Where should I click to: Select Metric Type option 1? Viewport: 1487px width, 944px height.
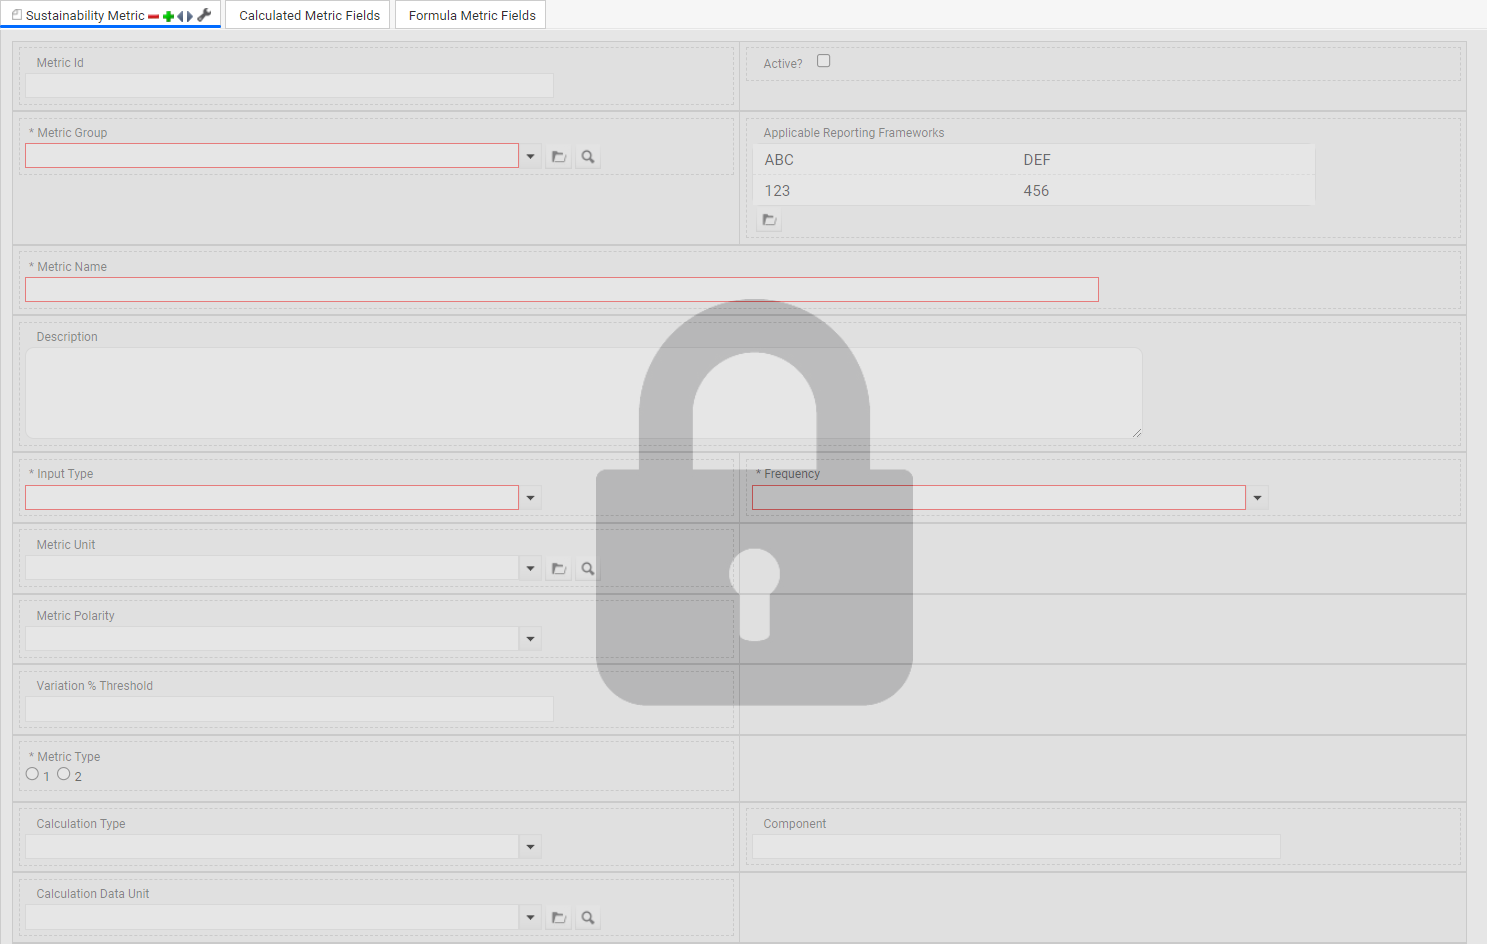[x=32, y=773]
